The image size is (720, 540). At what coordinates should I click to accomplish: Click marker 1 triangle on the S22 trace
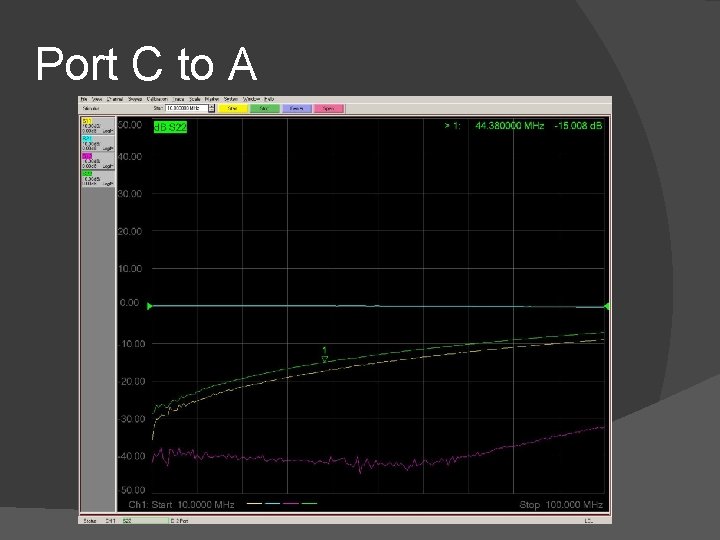325,359
